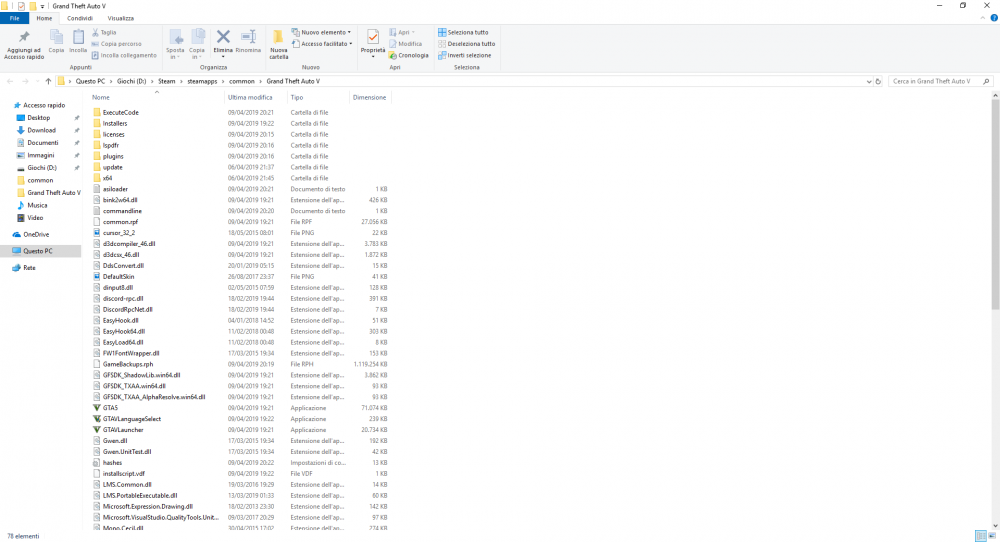Click the Cronologia history icon
The height and width of the screenshot is (542, 1000).
coord(409,55)
